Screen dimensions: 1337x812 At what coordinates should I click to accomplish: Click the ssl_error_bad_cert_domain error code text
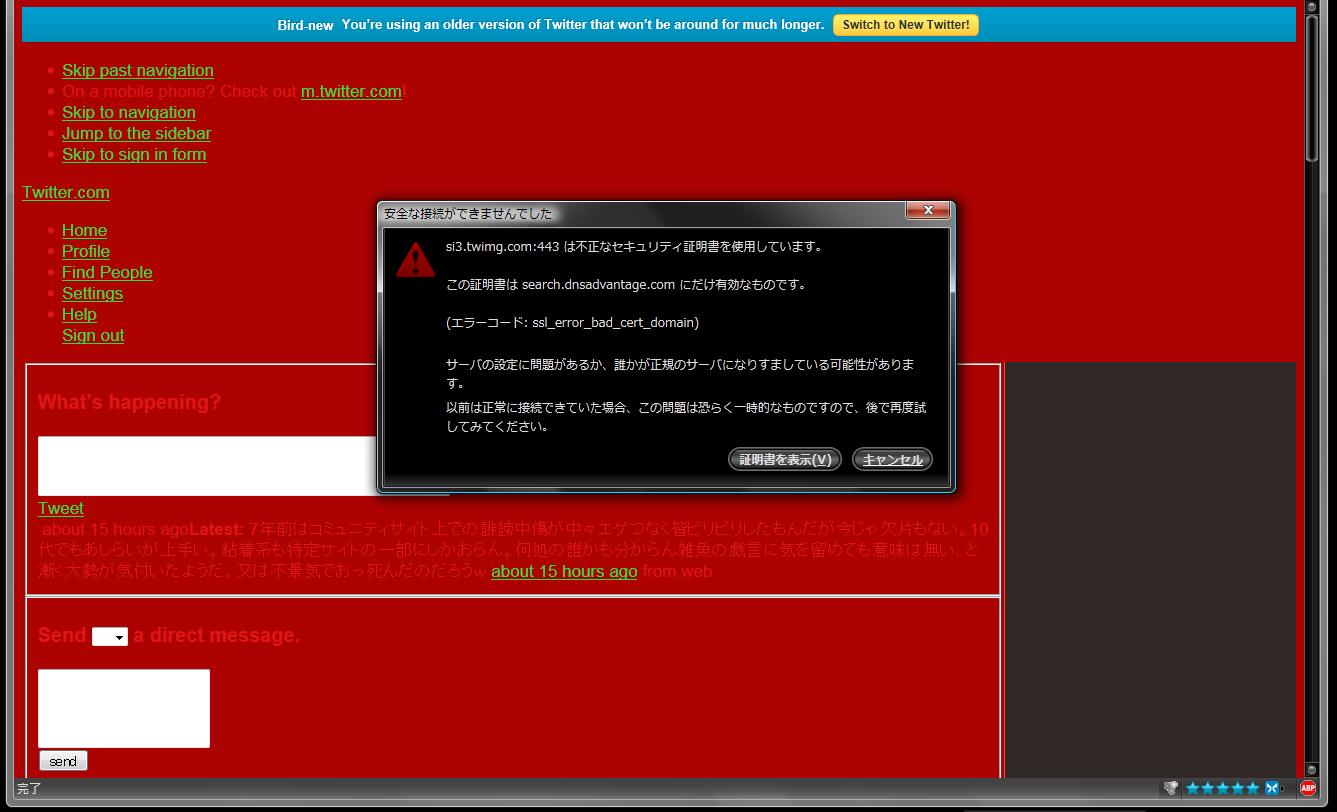[x=572, y=322]
